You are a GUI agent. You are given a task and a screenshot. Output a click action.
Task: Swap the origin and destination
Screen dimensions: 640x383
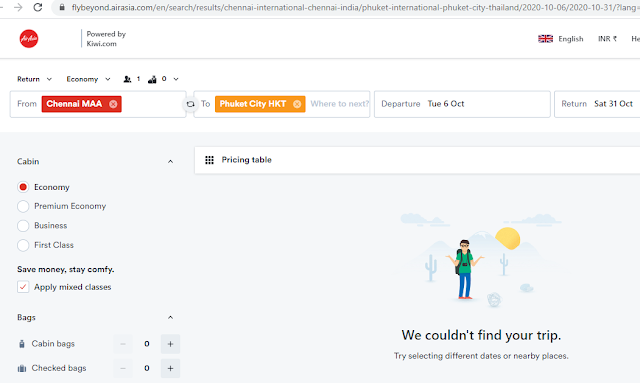click(190, 104)
